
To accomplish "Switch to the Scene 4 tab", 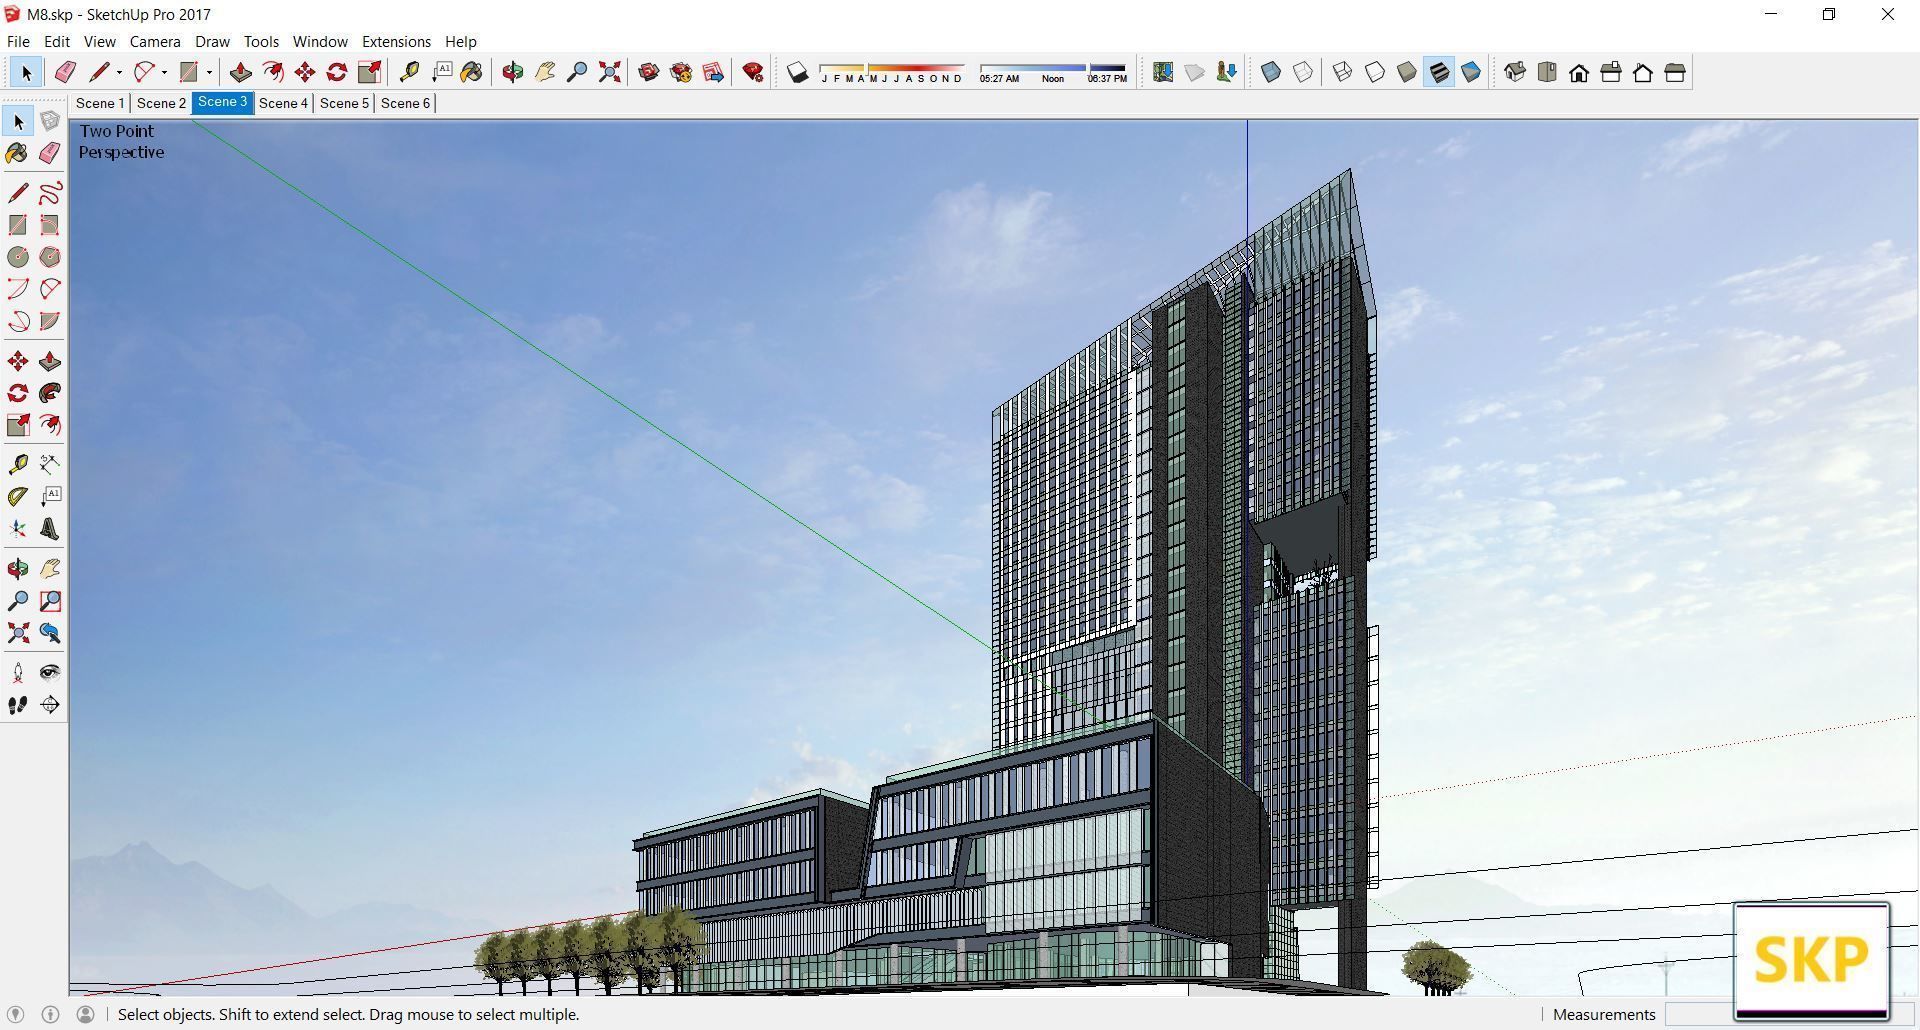I will point(283,103).
